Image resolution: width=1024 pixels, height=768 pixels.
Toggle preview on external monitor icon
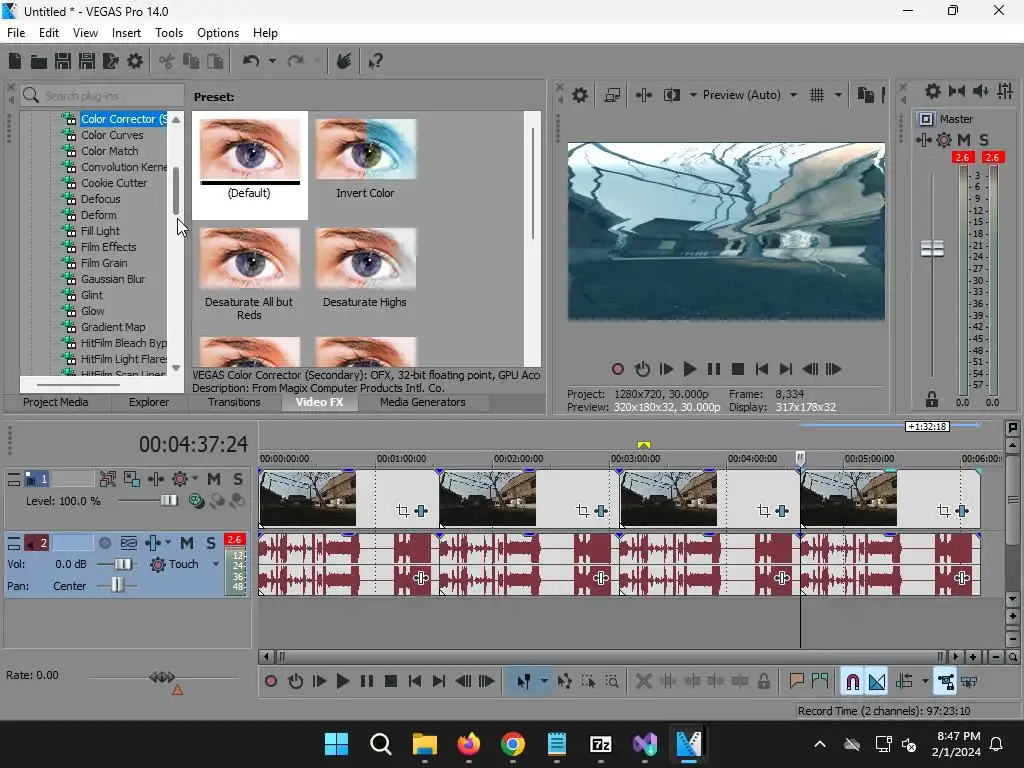[x=612, y=95]
